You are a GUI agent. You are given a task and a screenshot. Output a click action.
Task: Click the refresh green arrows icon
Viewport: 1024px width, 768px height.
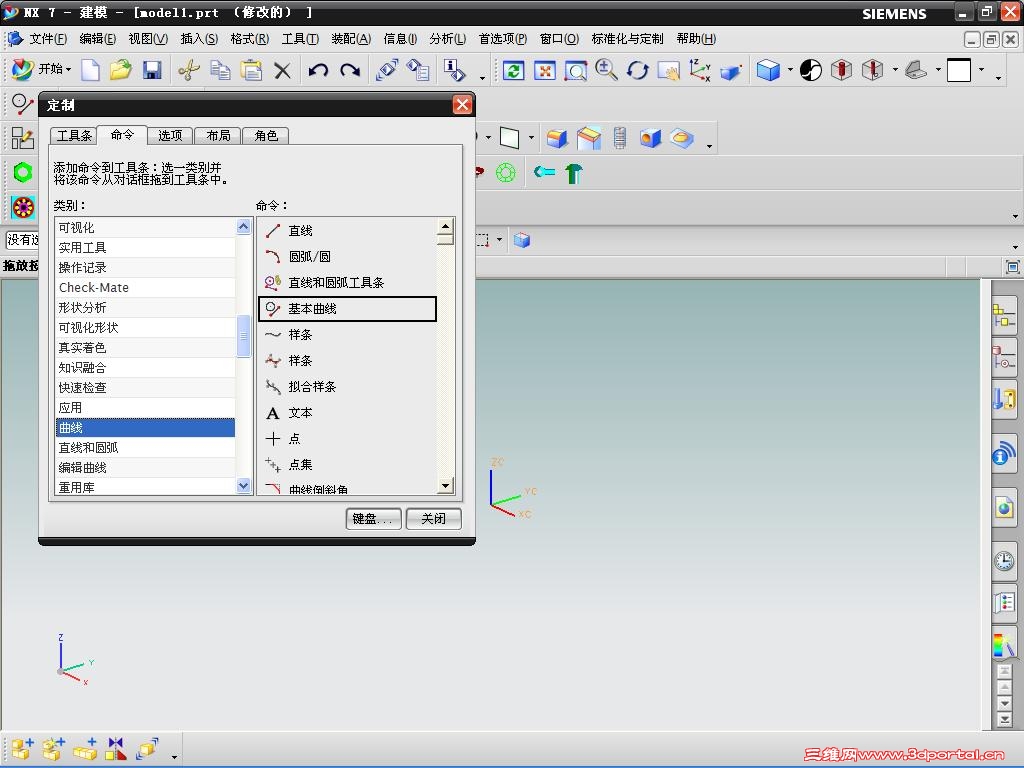coord(513,70)
